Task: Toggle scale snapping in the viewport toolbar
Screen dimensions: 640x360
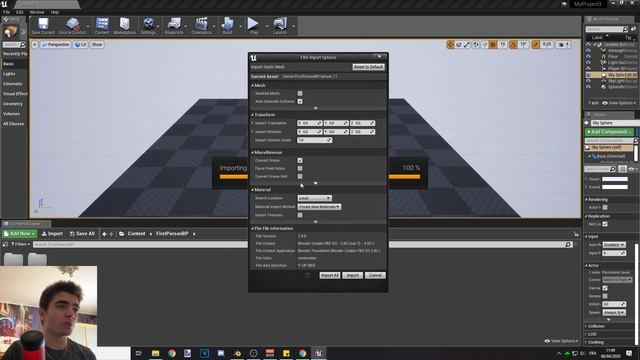Action: 536,44
